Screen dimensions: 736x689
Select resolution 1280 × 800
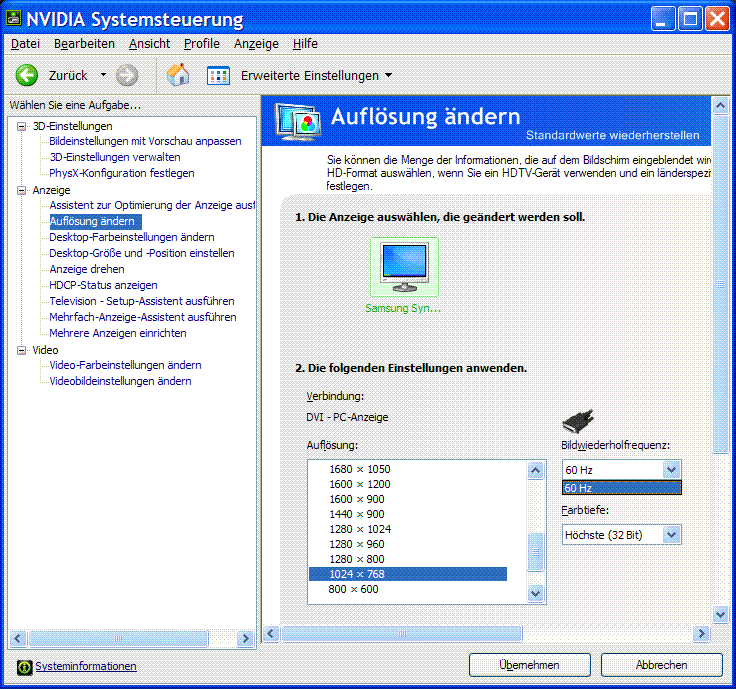[357, 559]
